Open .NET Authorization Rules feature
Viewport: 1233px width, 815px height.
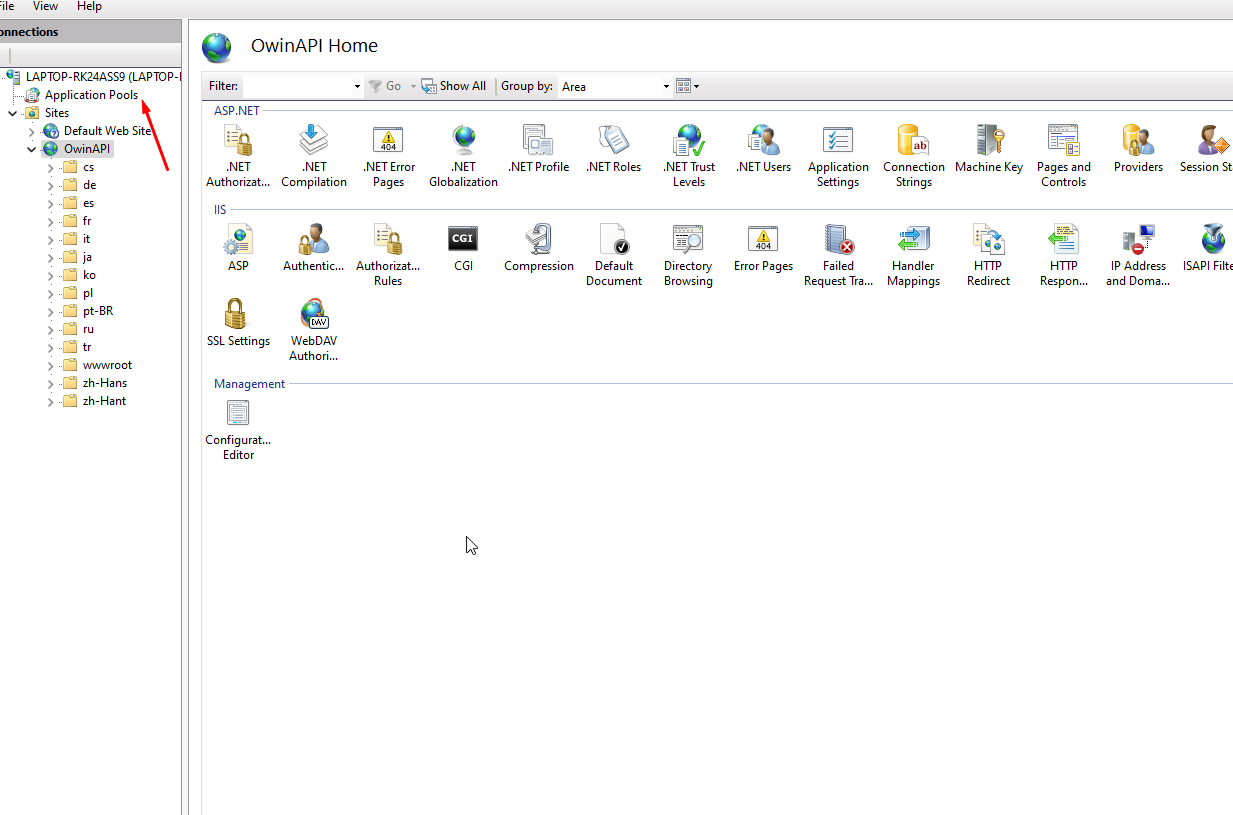(x=238, y=156)
